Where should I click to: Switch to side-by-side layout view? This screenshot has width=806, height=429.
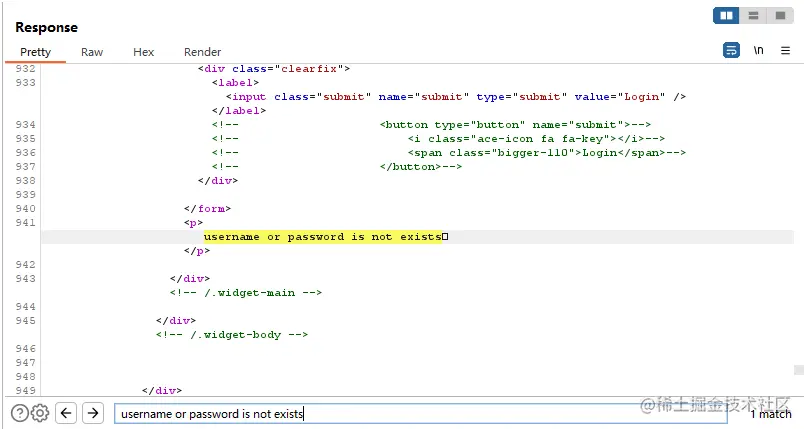726,15
